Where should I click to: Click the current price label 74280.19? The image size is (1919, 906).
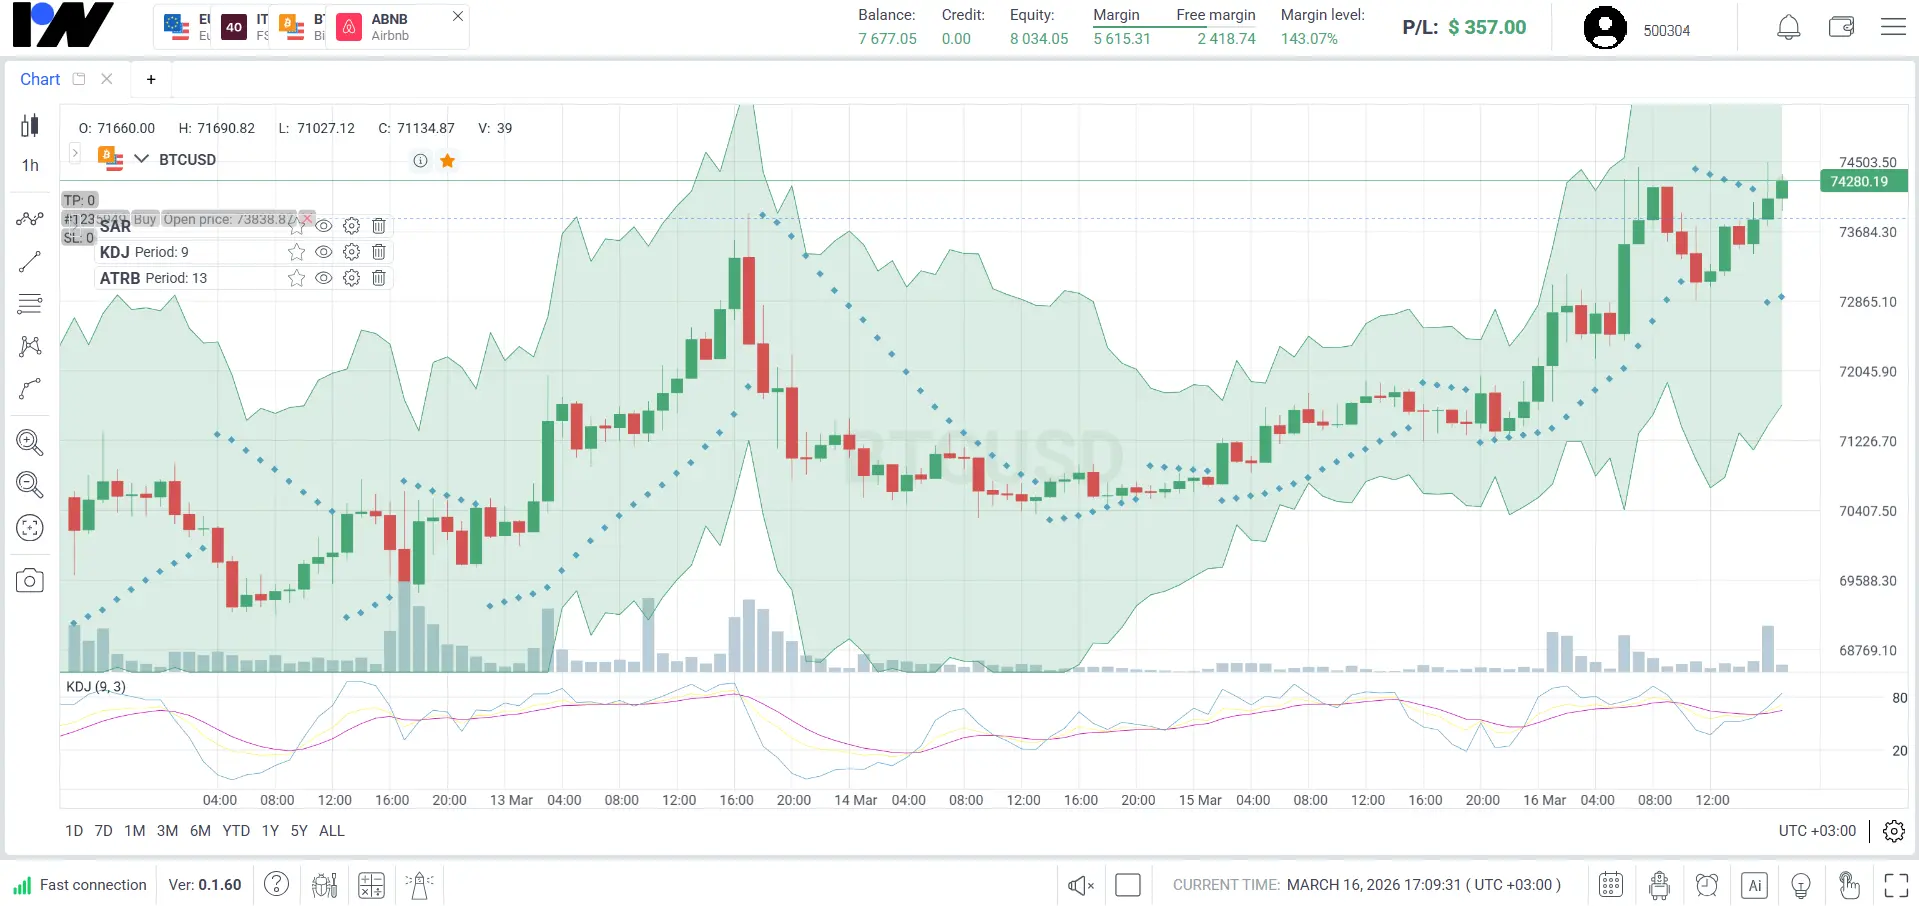pyautogui.click(x=1859, y=182)
